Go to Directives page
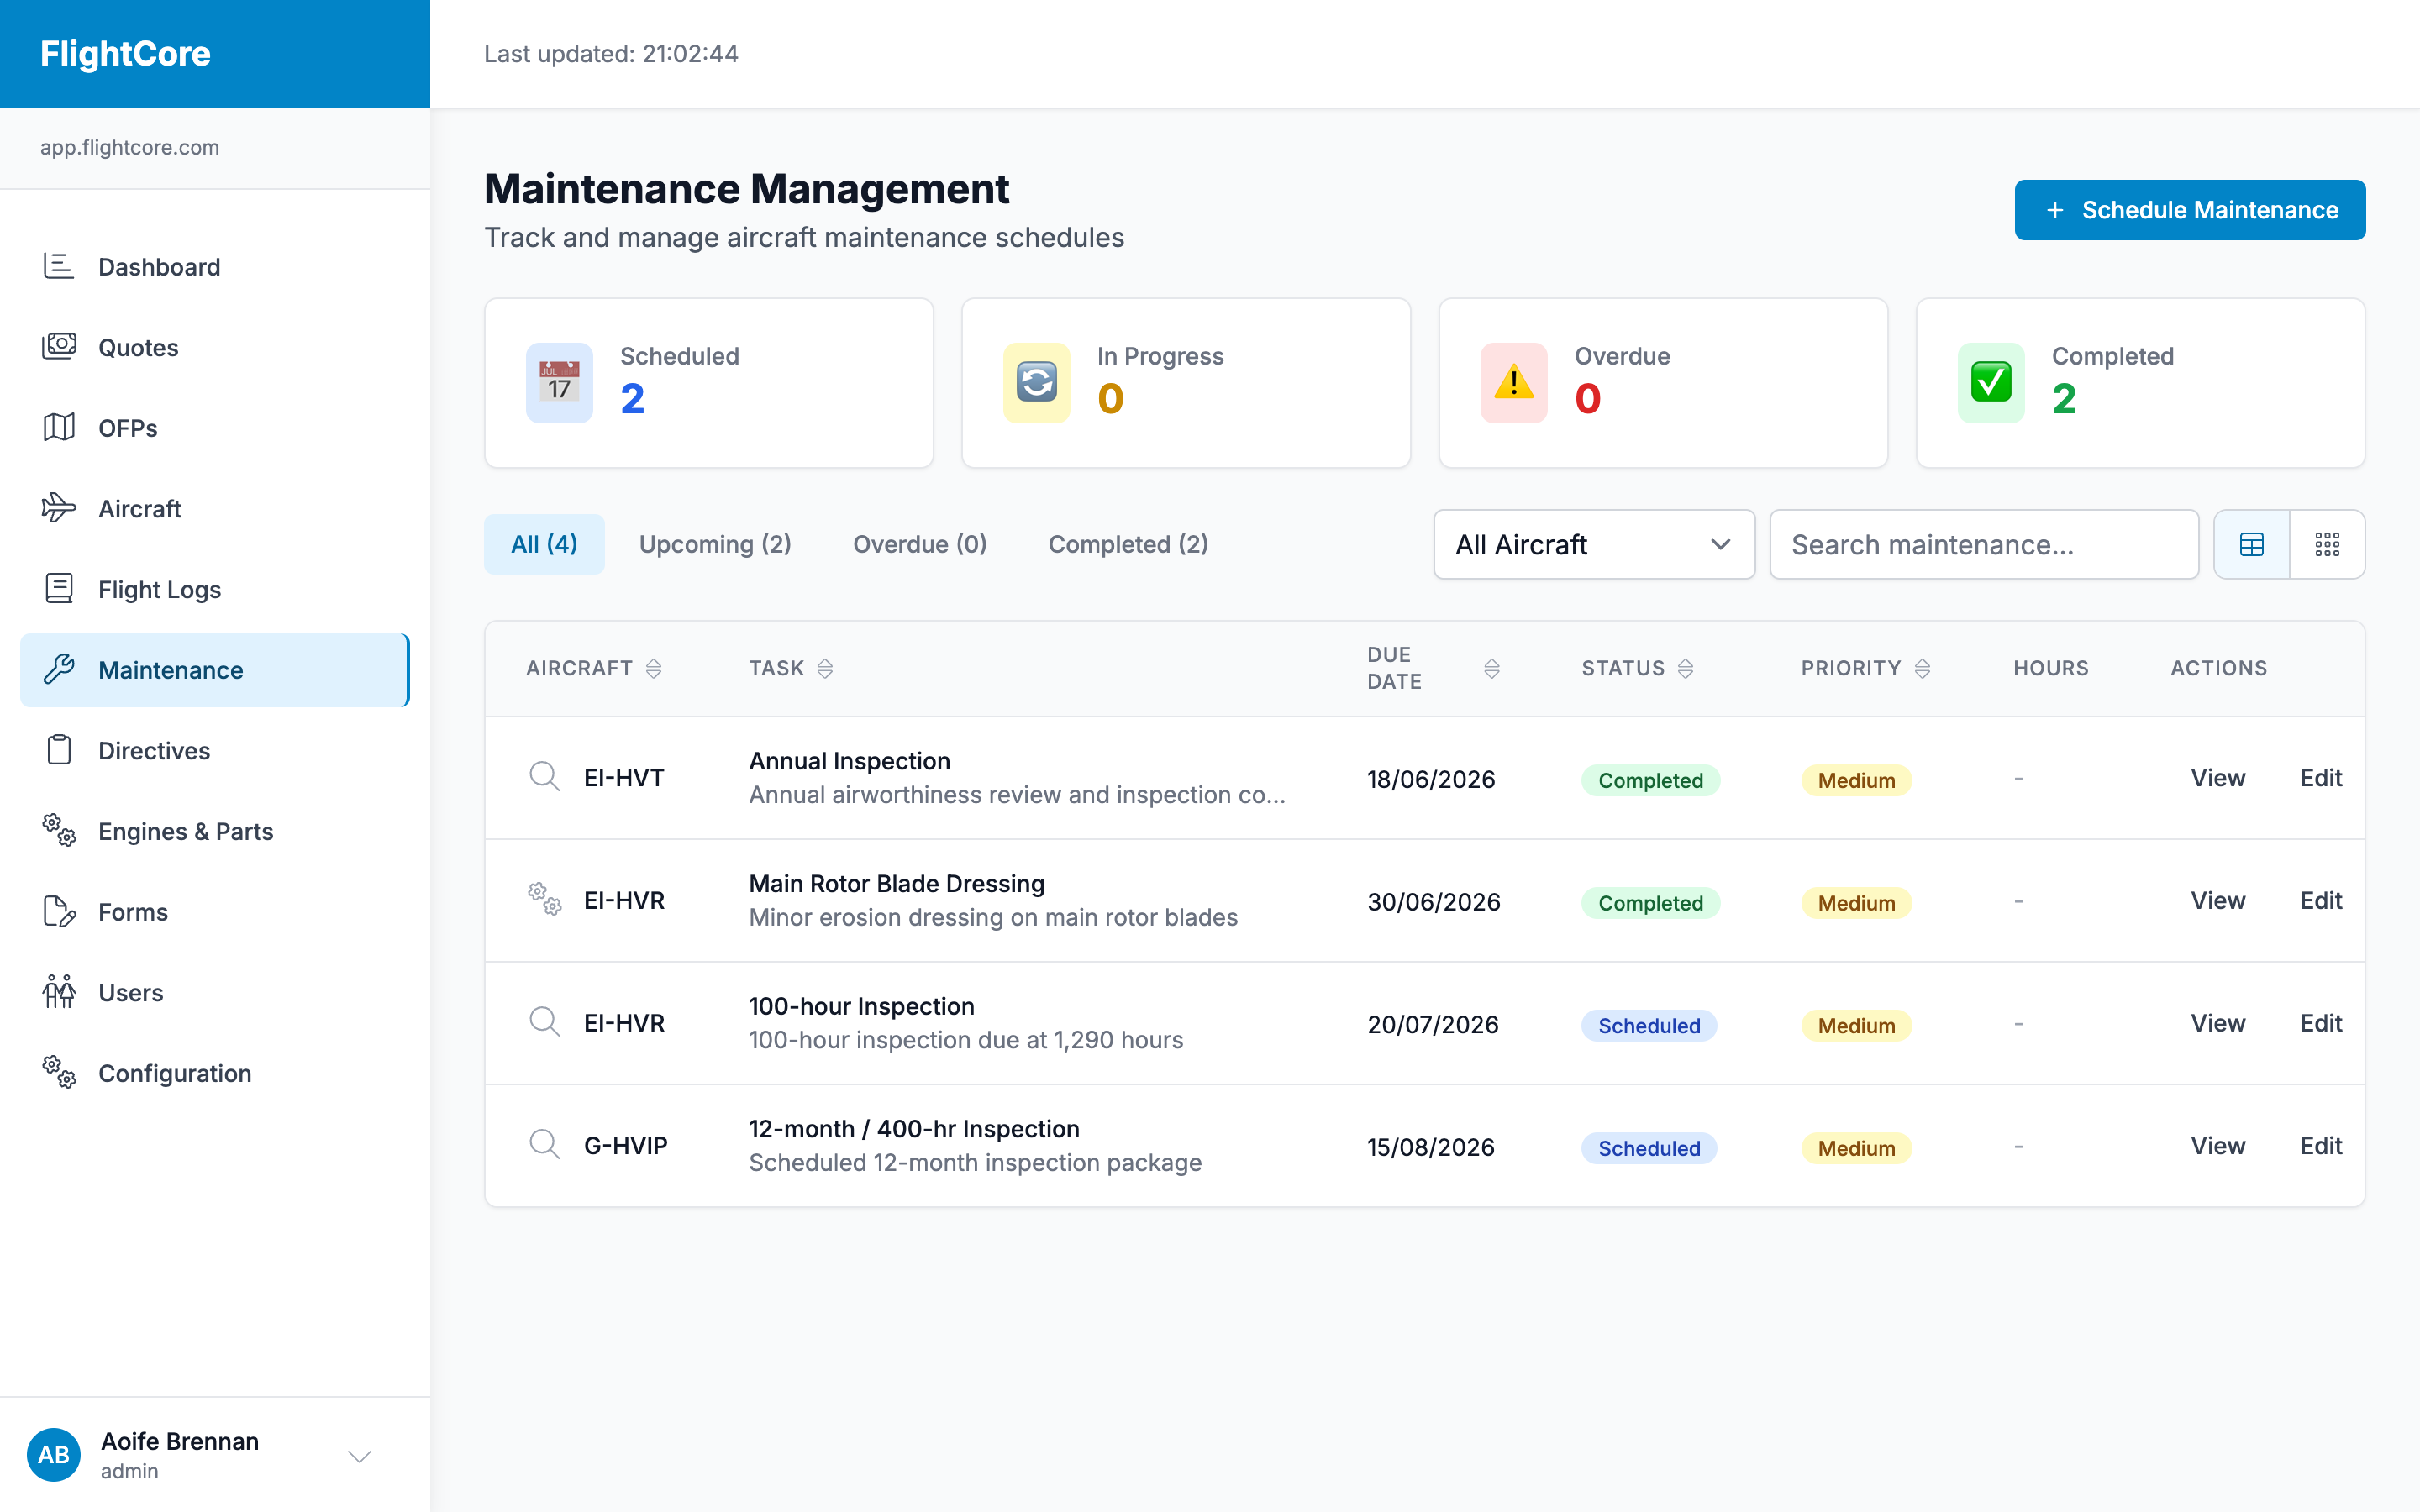Screen dimensions: 2420x1512 coord(214,750)
